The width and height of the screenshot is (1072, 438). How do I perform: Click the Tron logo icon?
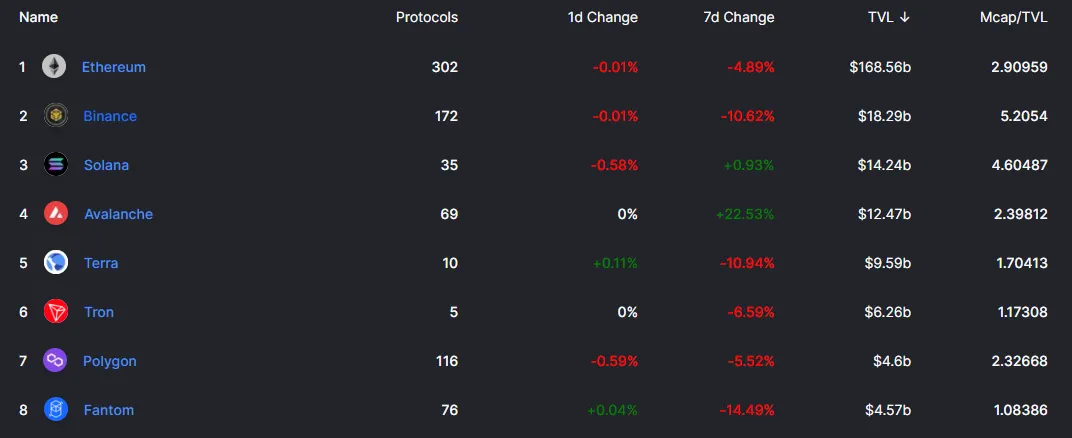[56, 312]
